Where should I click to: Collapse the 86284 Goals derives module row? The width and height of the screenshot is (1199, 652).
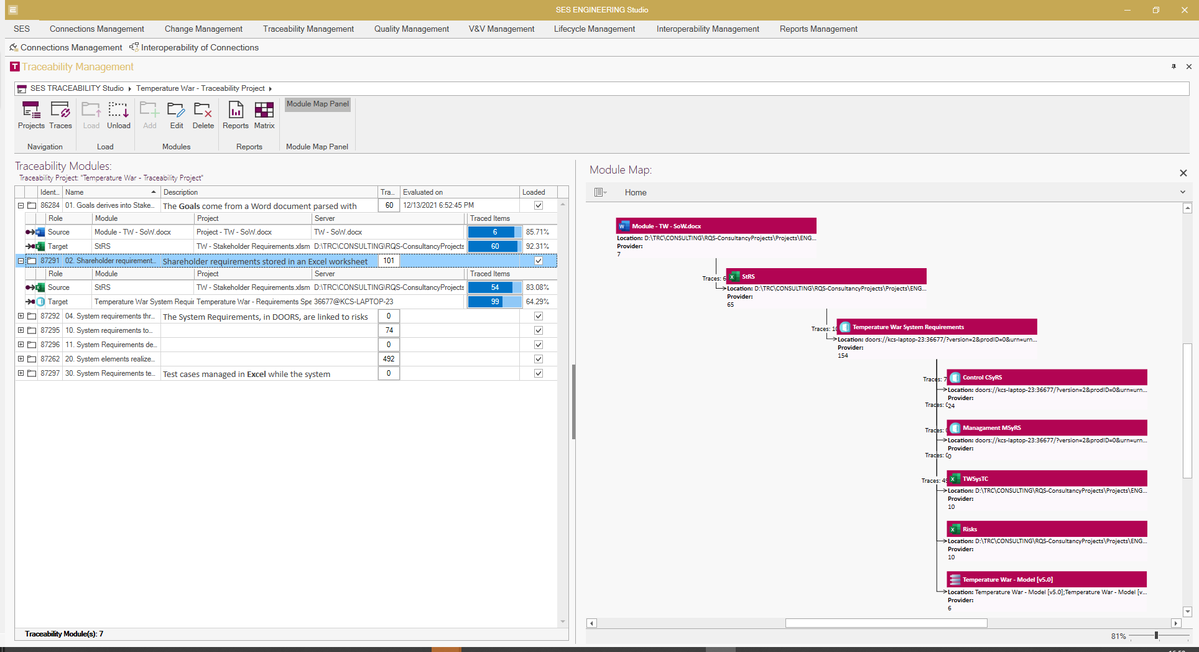(21, 206)
